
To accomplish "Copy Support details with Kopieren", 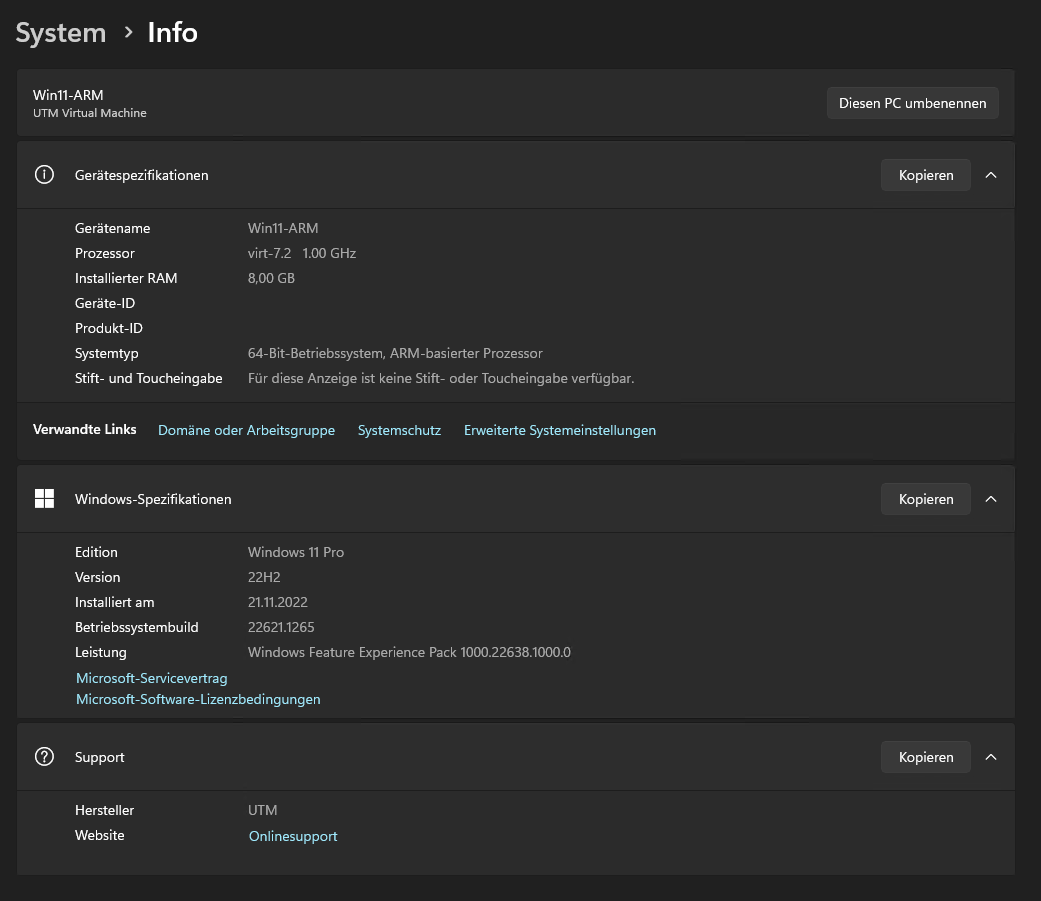I will tap(925, 757).
